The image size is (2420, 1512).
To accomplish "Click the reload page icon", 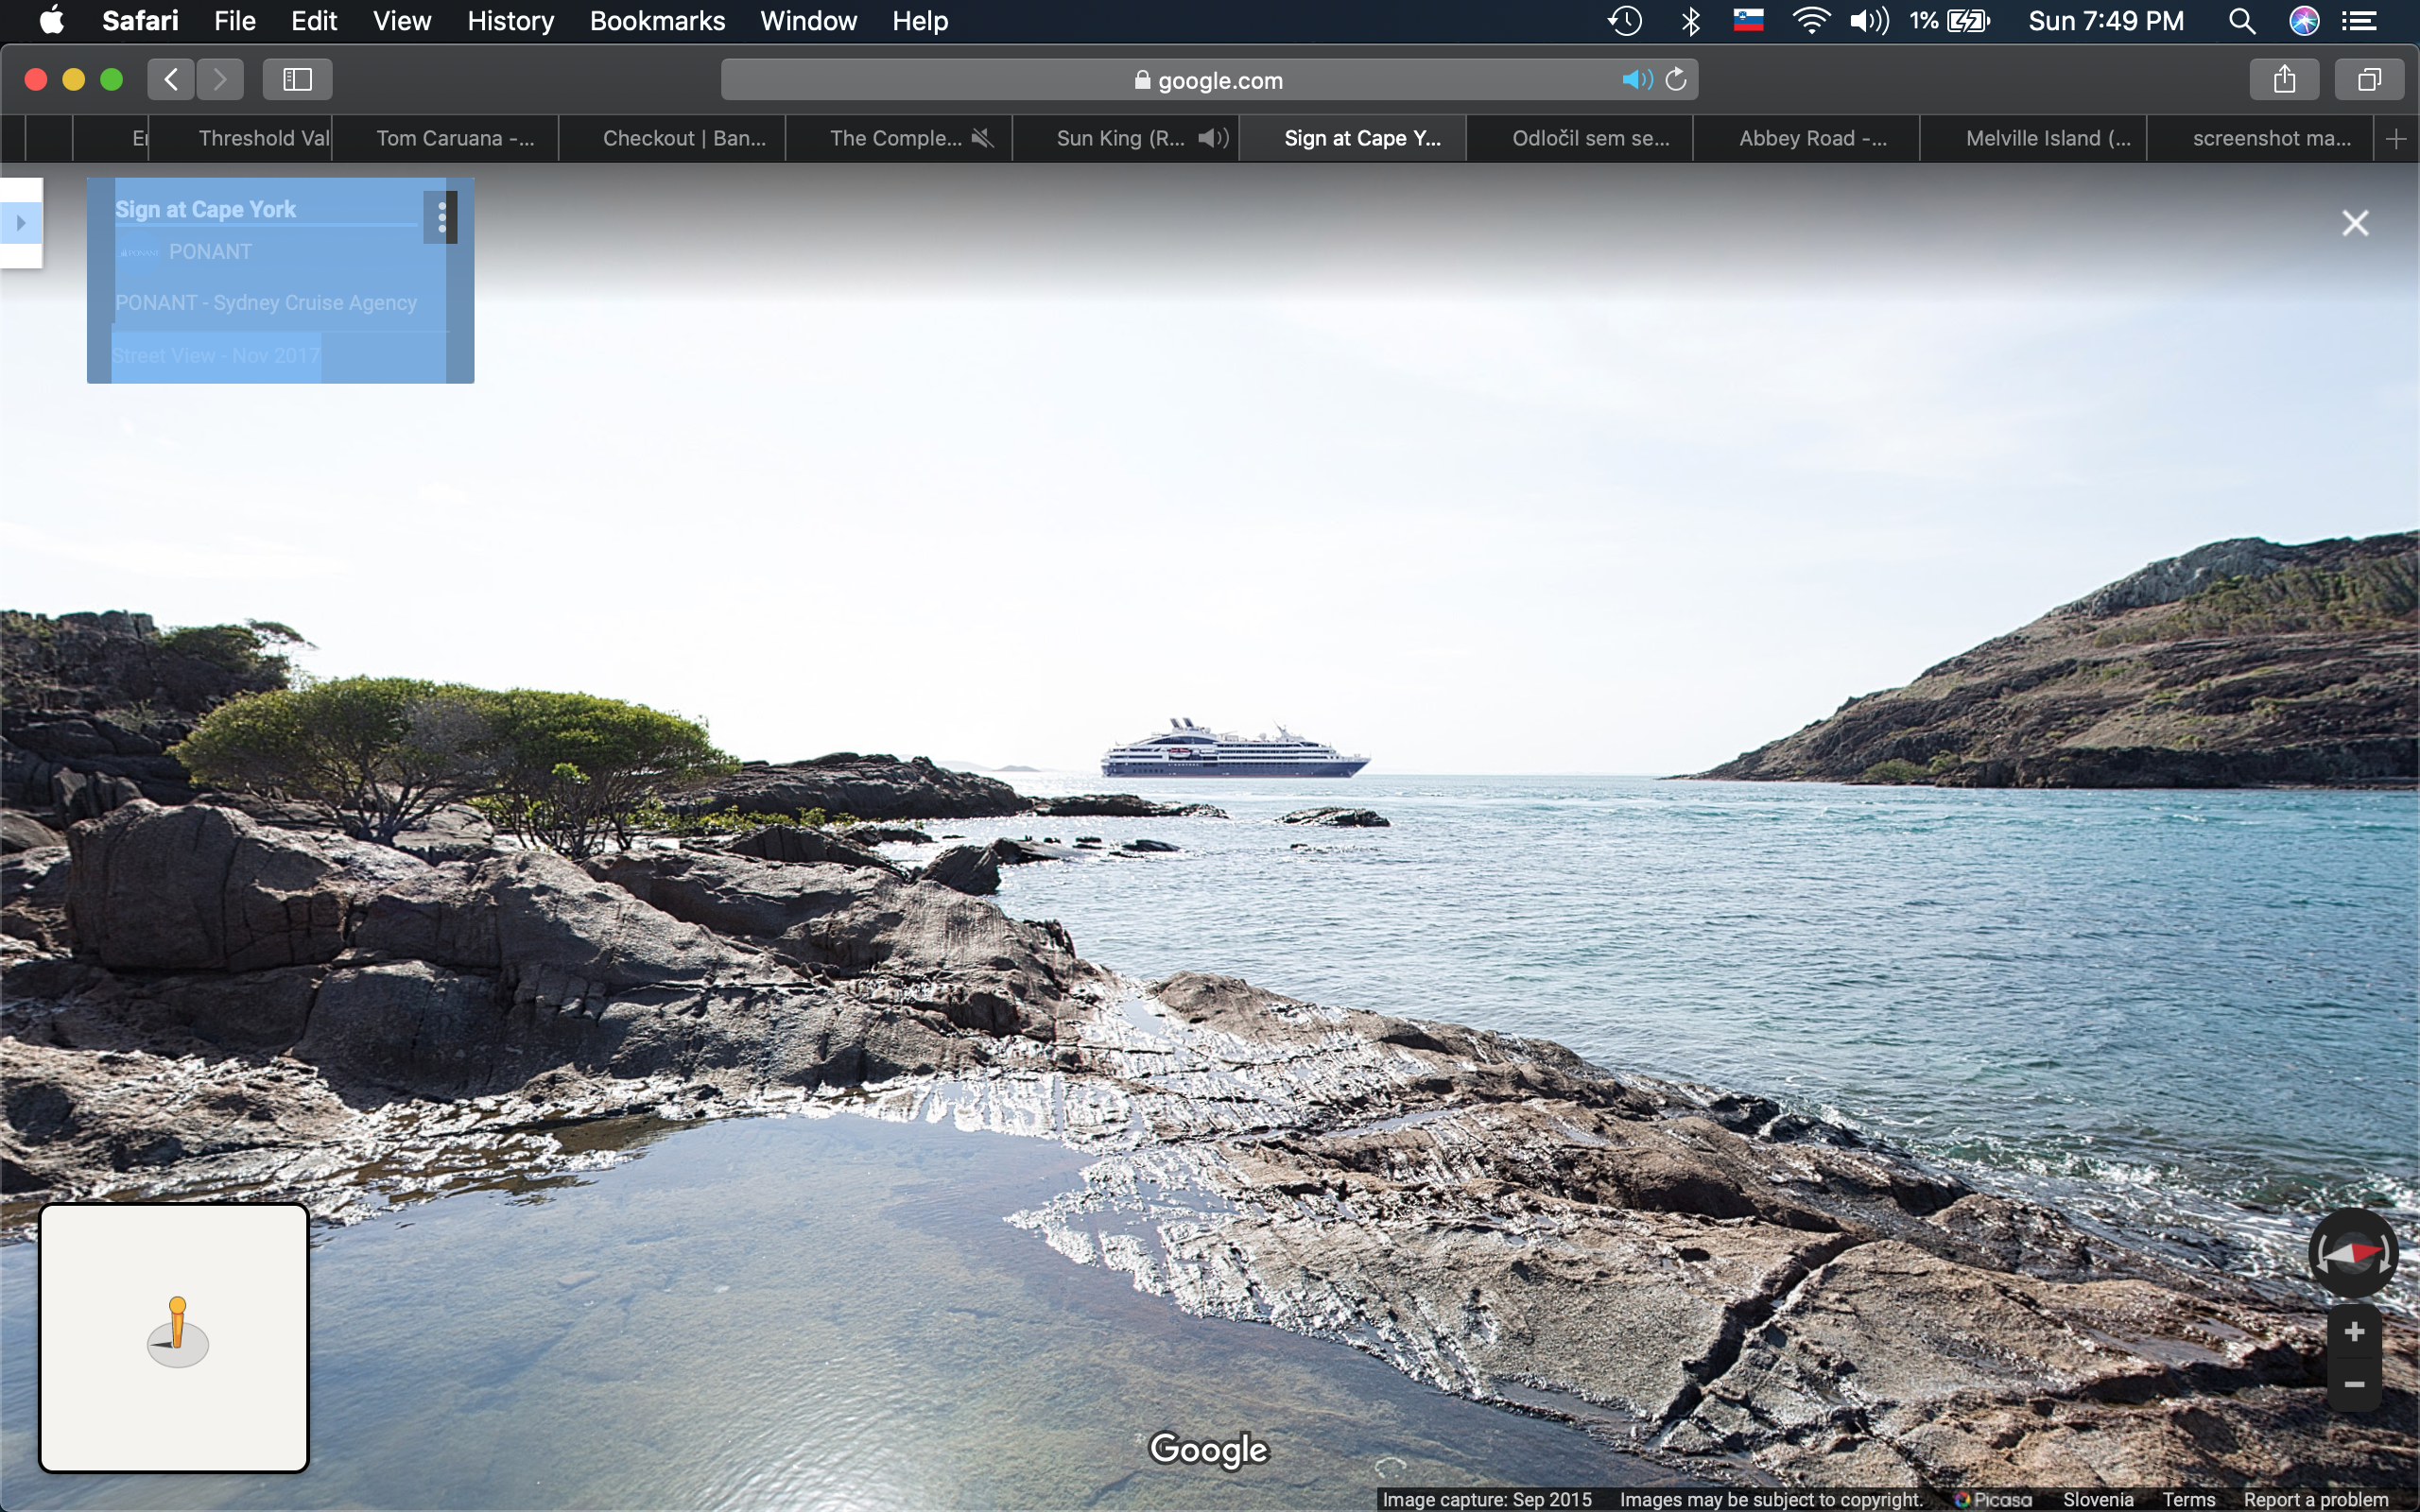I will click(1677, 80).
